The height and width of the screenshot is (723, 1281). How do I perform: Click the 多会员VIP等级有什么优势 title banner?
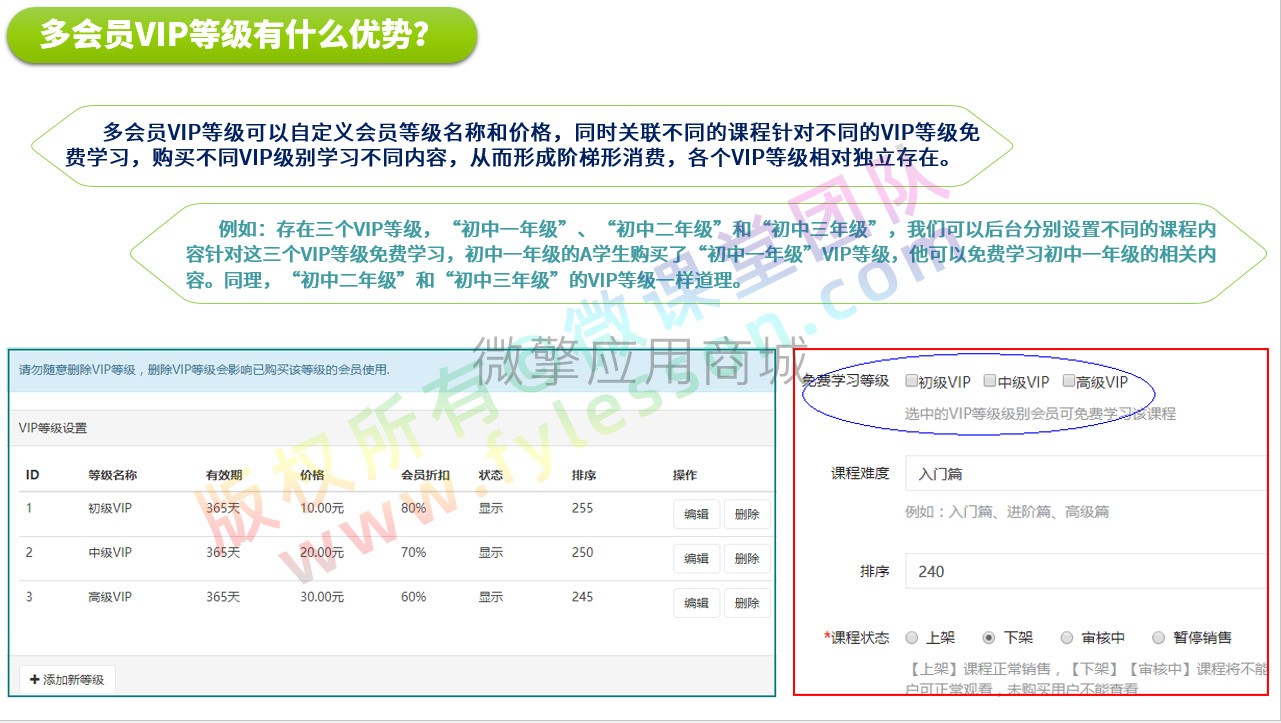(241, 35)
